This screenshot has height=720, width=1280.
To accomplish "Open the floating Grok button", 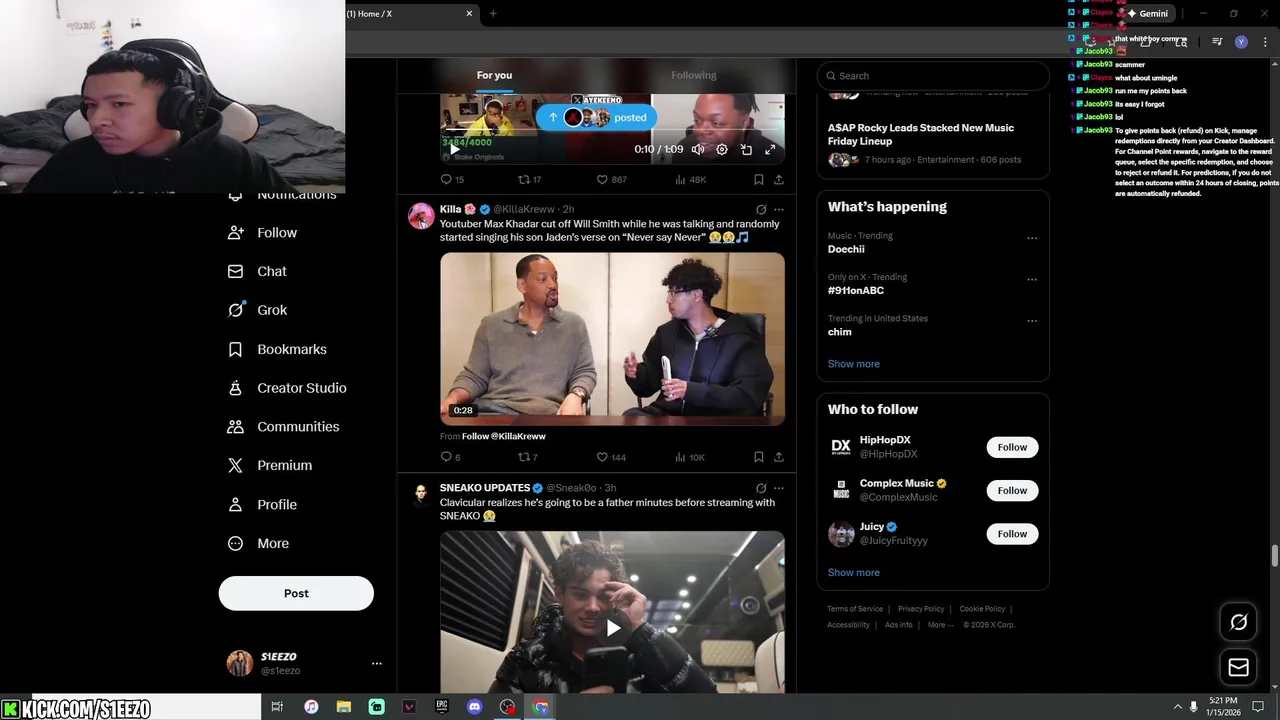I will (x=1239, y=622).
